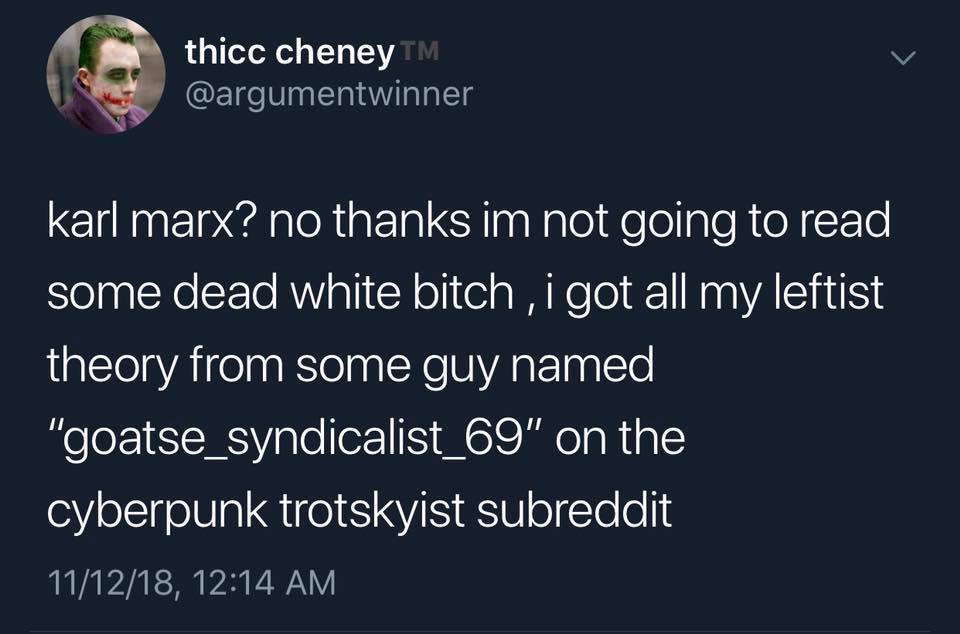Click the words on the after the quote

[x=620, y=438]
